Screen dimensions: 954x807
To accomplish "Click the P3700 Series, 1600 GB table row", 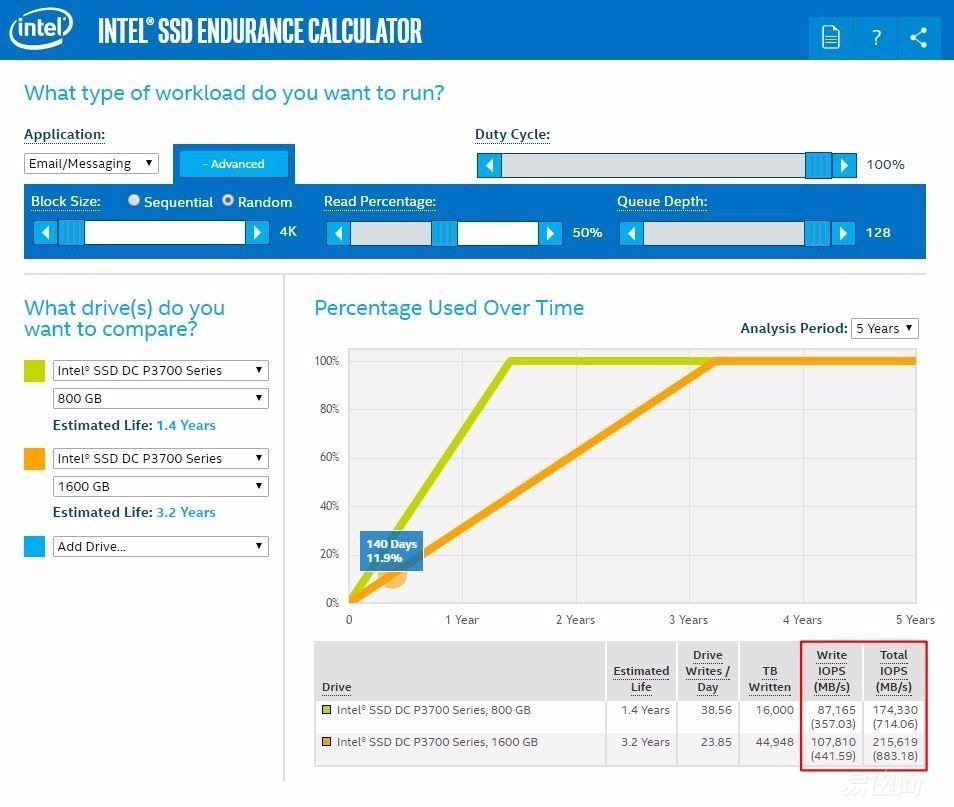I will tap(619, 749).
